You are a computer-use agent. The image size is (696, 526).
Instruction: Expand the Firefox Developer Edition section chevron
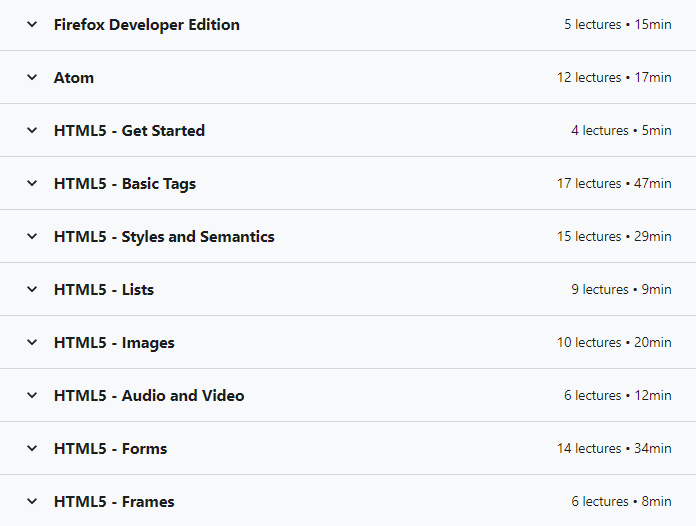point(32,24)
